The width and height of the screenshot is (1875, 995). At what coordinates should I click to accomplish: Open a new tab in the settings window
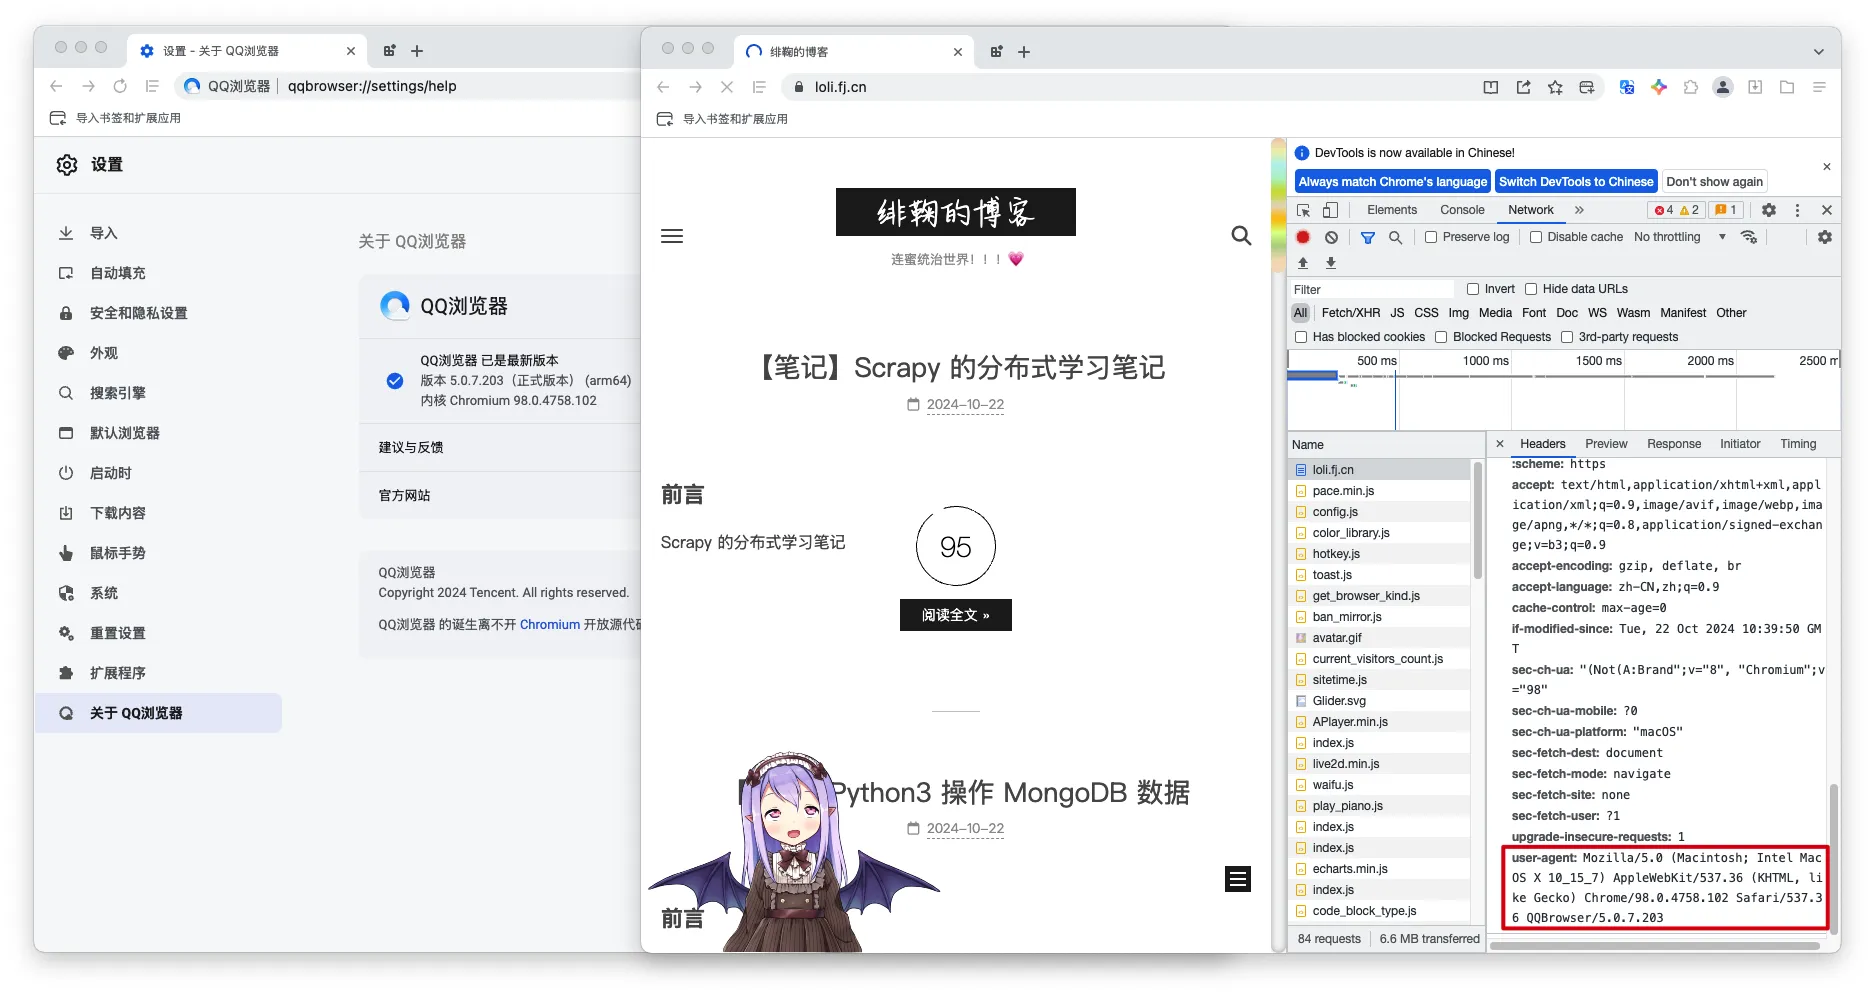tap(417, 51)
